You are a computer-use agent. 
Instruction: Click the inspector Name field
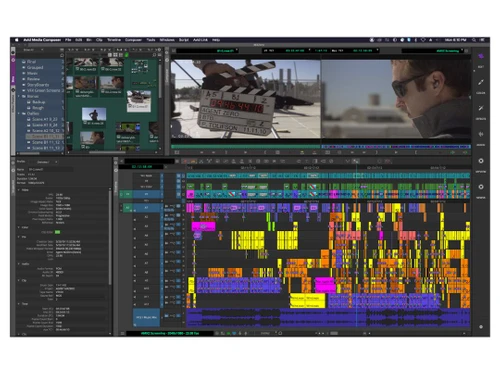click(x=51, y=169)
